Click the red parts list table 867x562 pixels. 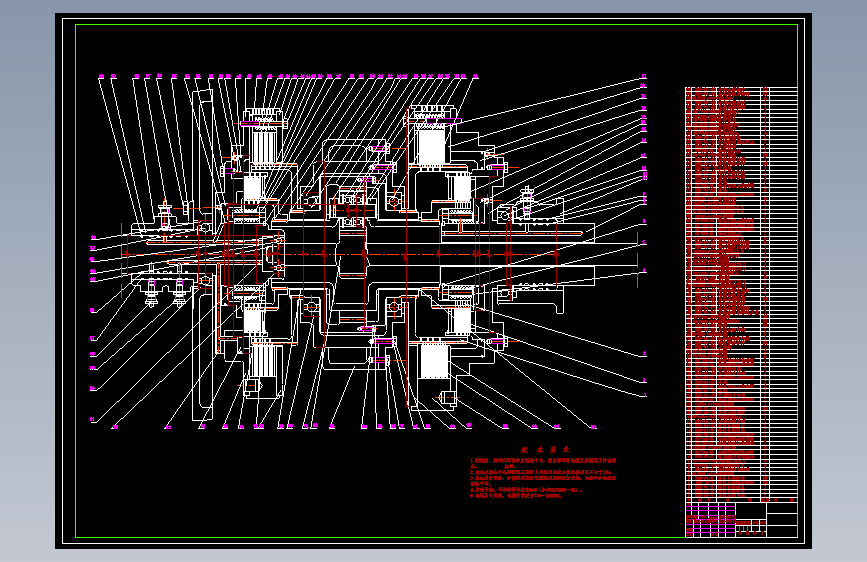click(741, 294)
